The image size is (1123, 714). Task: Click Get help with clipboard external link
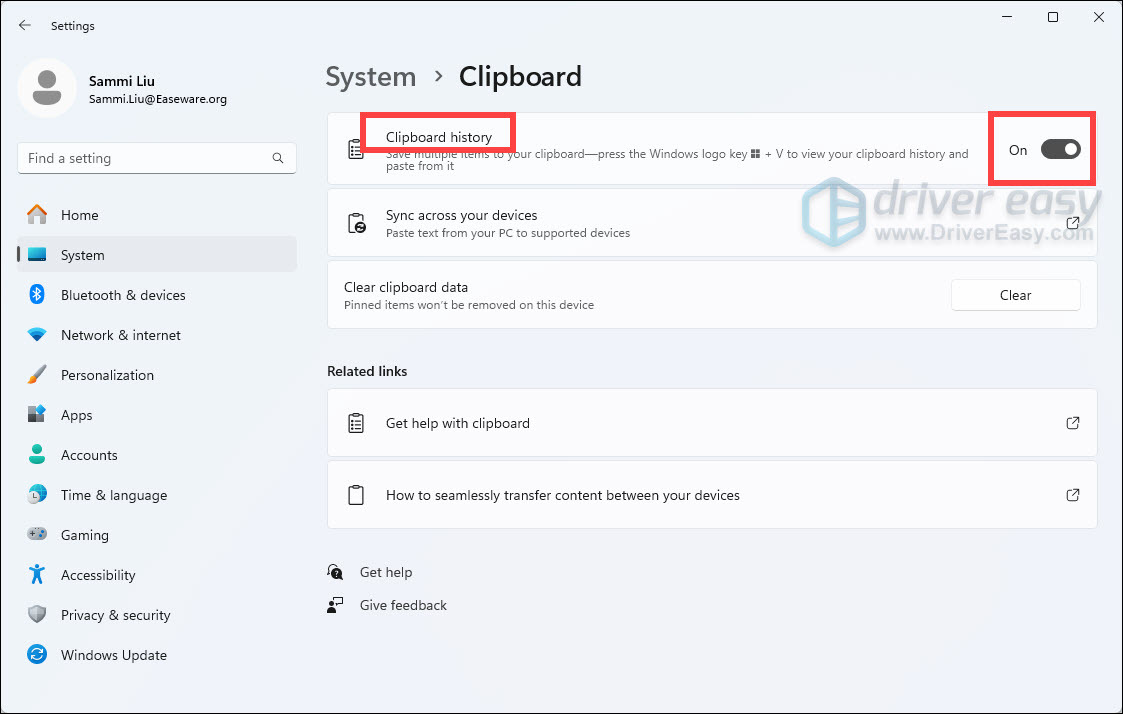coord(1072,422)
